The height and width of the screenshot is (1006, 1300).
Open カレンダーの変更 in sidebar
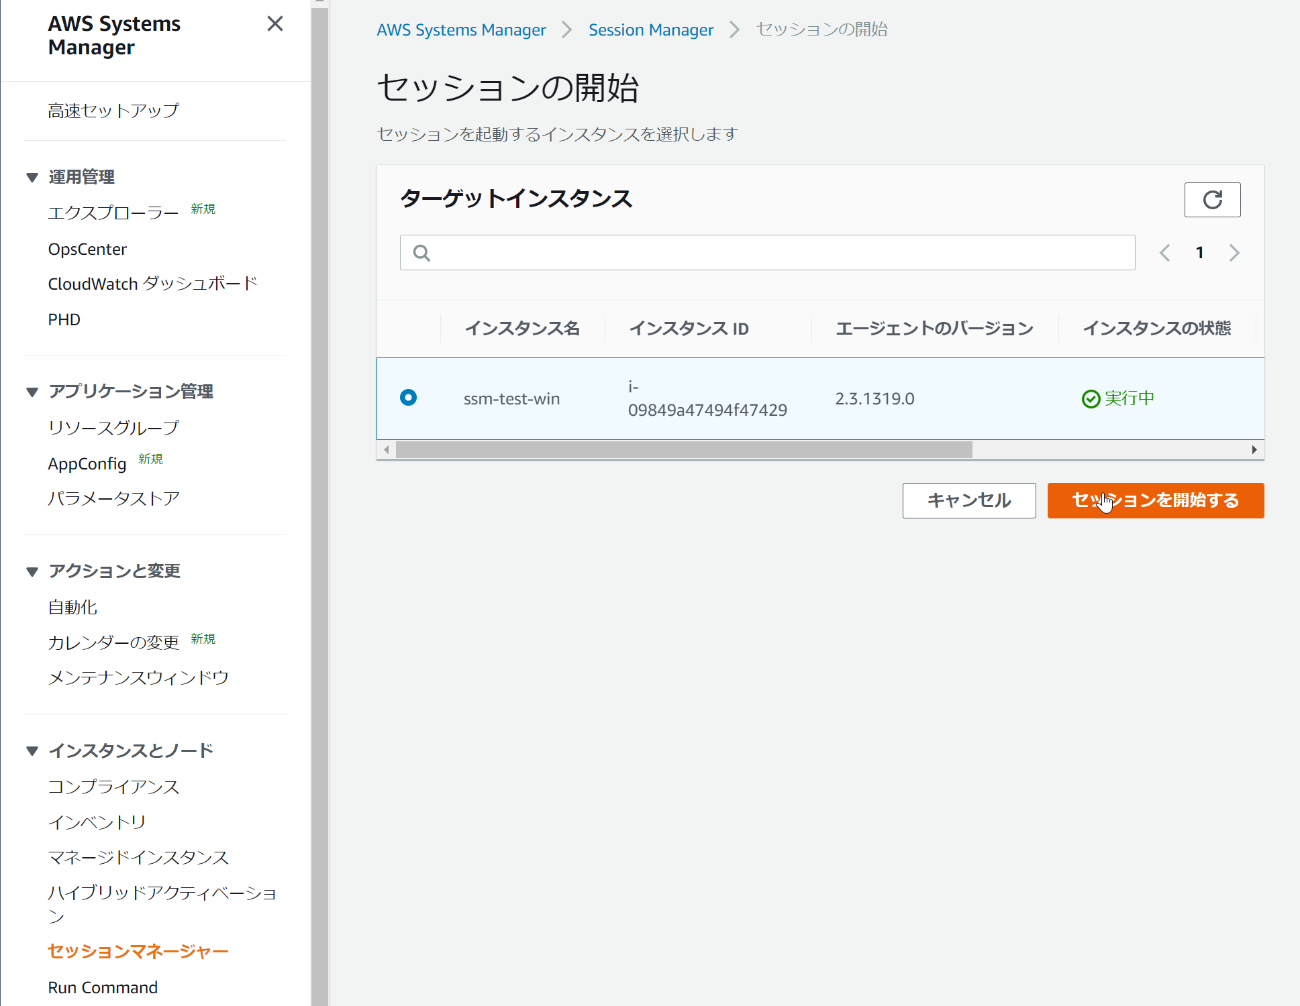[113, 643]
